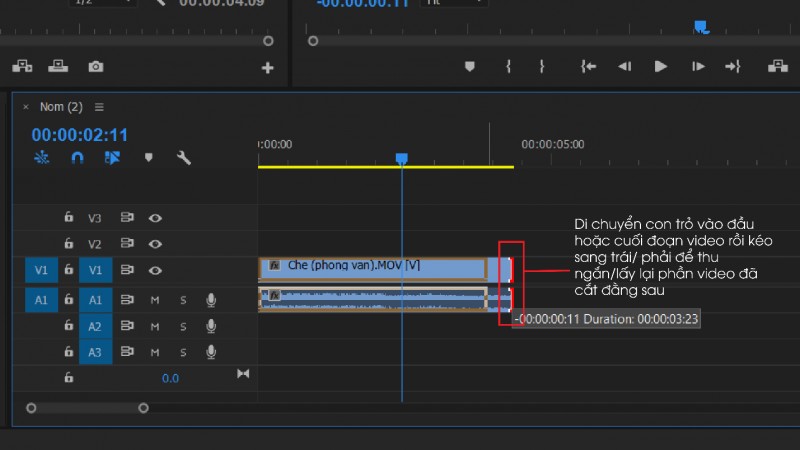Image resolution: width=800 pixels, height=450 pixels.
Task: Hide track V2 output with eye
Action: coord(155,244)
